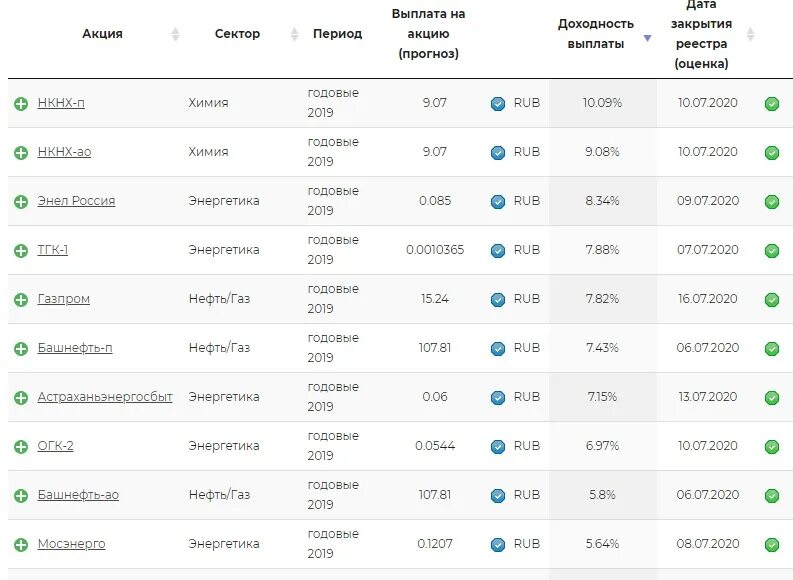This screenshot has width=793, height=580.
Task: Click green plus icon beside НКНХ-п
Action: click(21, 104)
